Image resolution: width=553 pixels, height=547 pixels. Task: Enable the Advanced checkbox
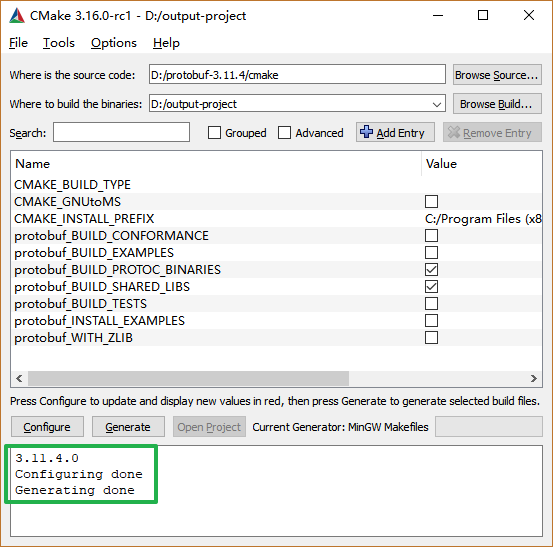point(284,133)
